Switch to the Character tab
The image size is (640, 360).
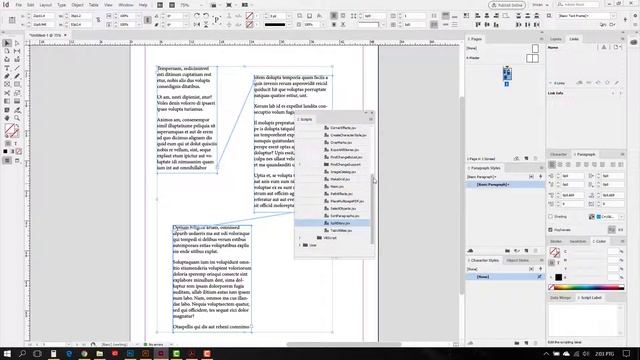click(558, 154)
